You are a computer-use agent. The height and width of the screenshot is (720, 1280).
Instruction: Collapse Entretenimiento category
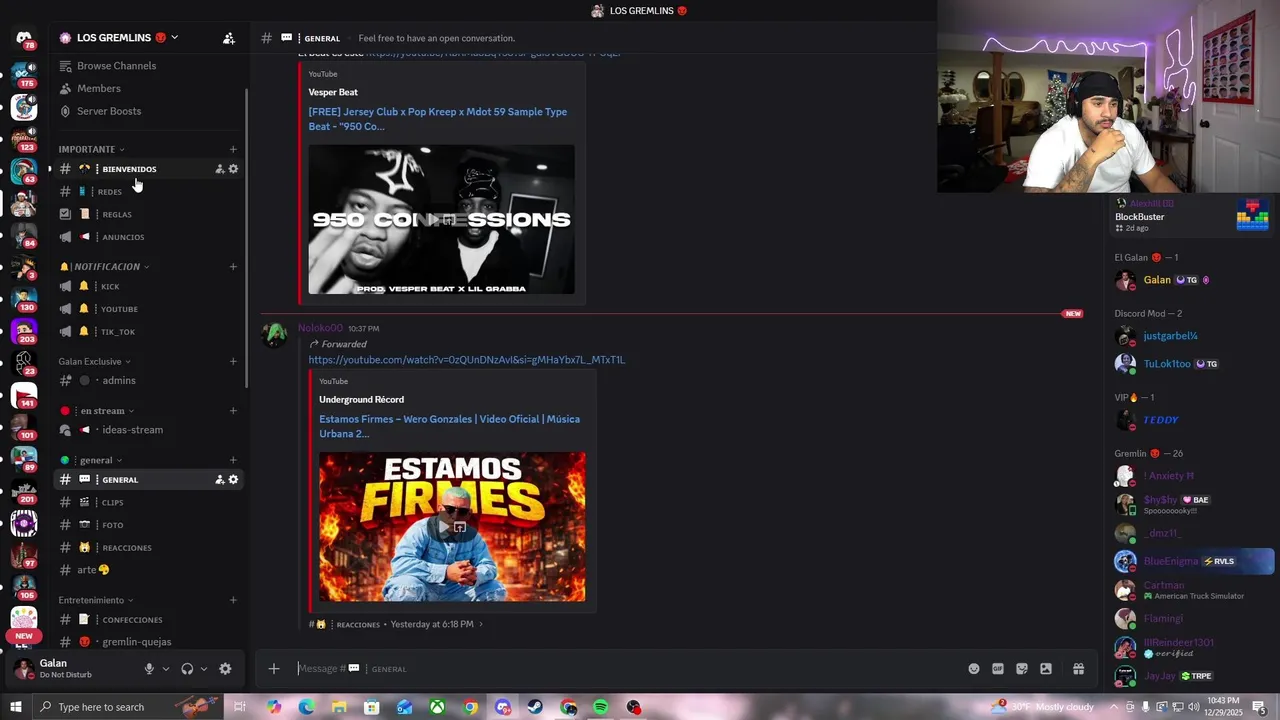coord(96,600)
